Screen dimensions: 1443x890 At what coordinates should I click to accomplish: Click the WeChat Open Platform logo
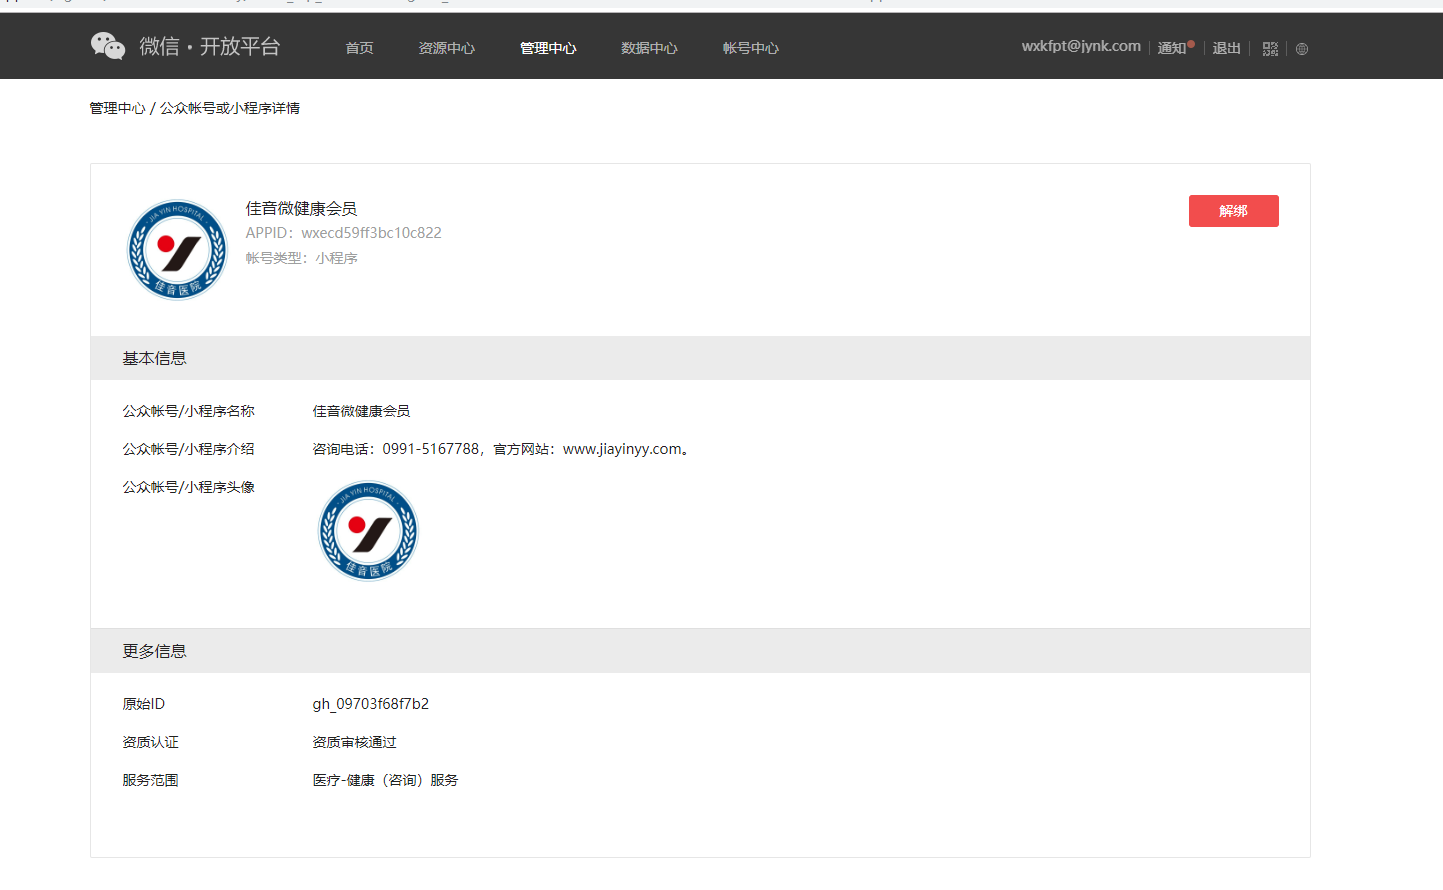[x=185, y=46]
